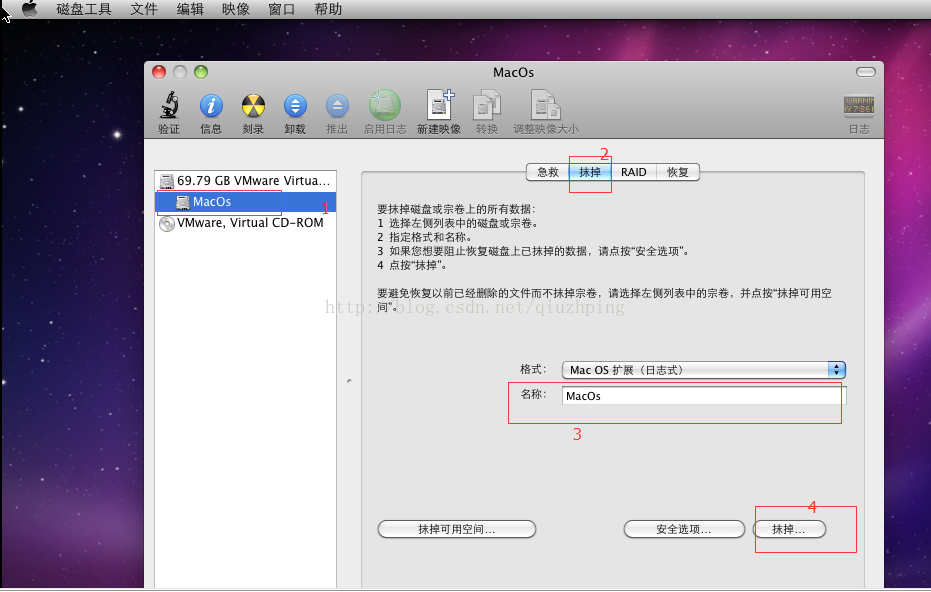The width and height of the screenshot is (931, 592).
Task: Open the Info (信息) toolbar icon
Action: pyautogui.click(x=211, y=106)
